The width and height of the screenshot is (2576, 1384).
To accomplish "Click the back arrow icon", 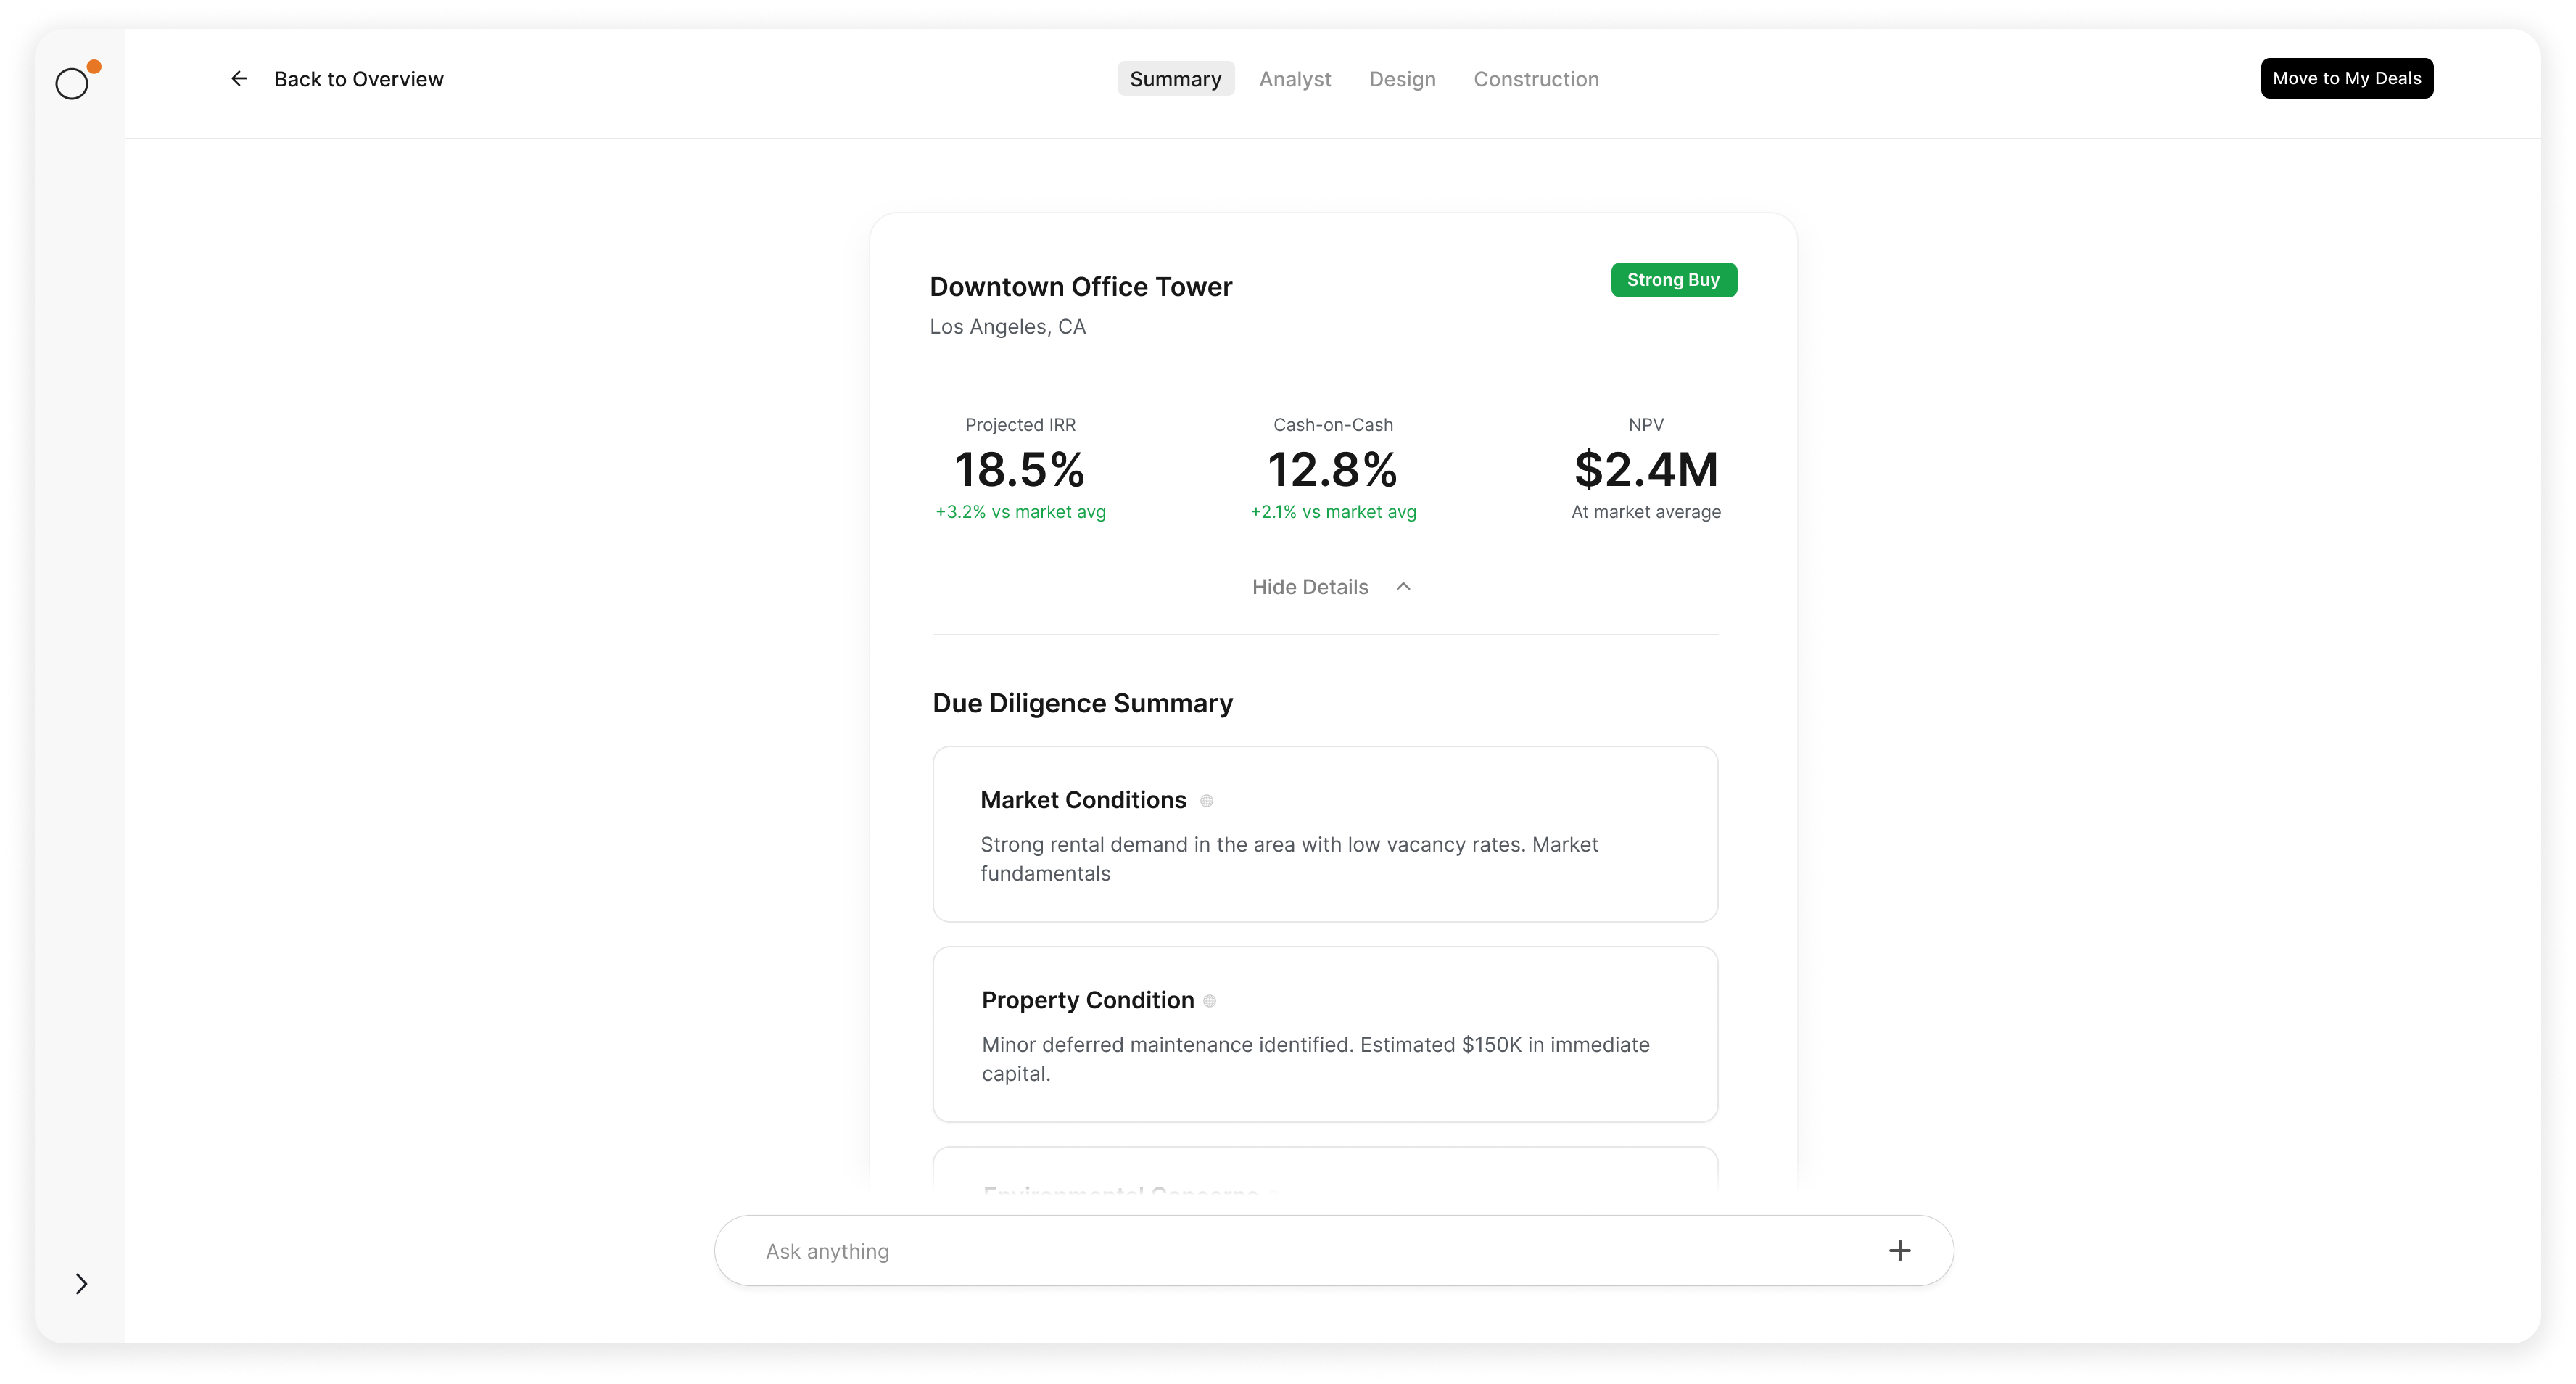I will (239, 78).
